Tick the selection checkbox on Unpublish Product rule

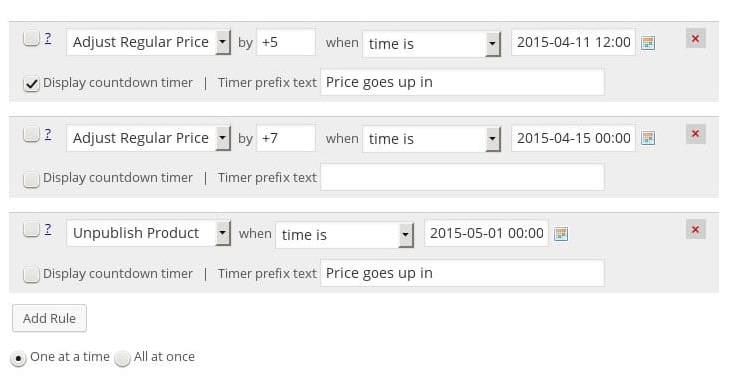31,229
